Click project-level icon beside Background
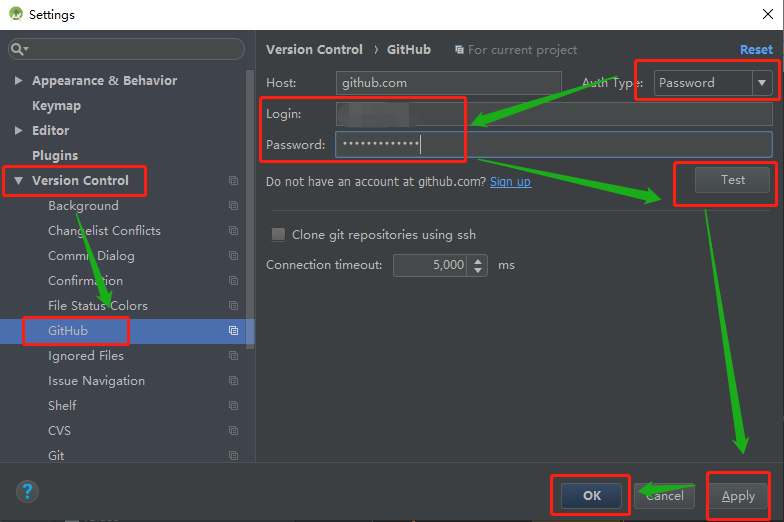This screenshot has height=522, width=784. pyautogui.click(x=234, y=206)
